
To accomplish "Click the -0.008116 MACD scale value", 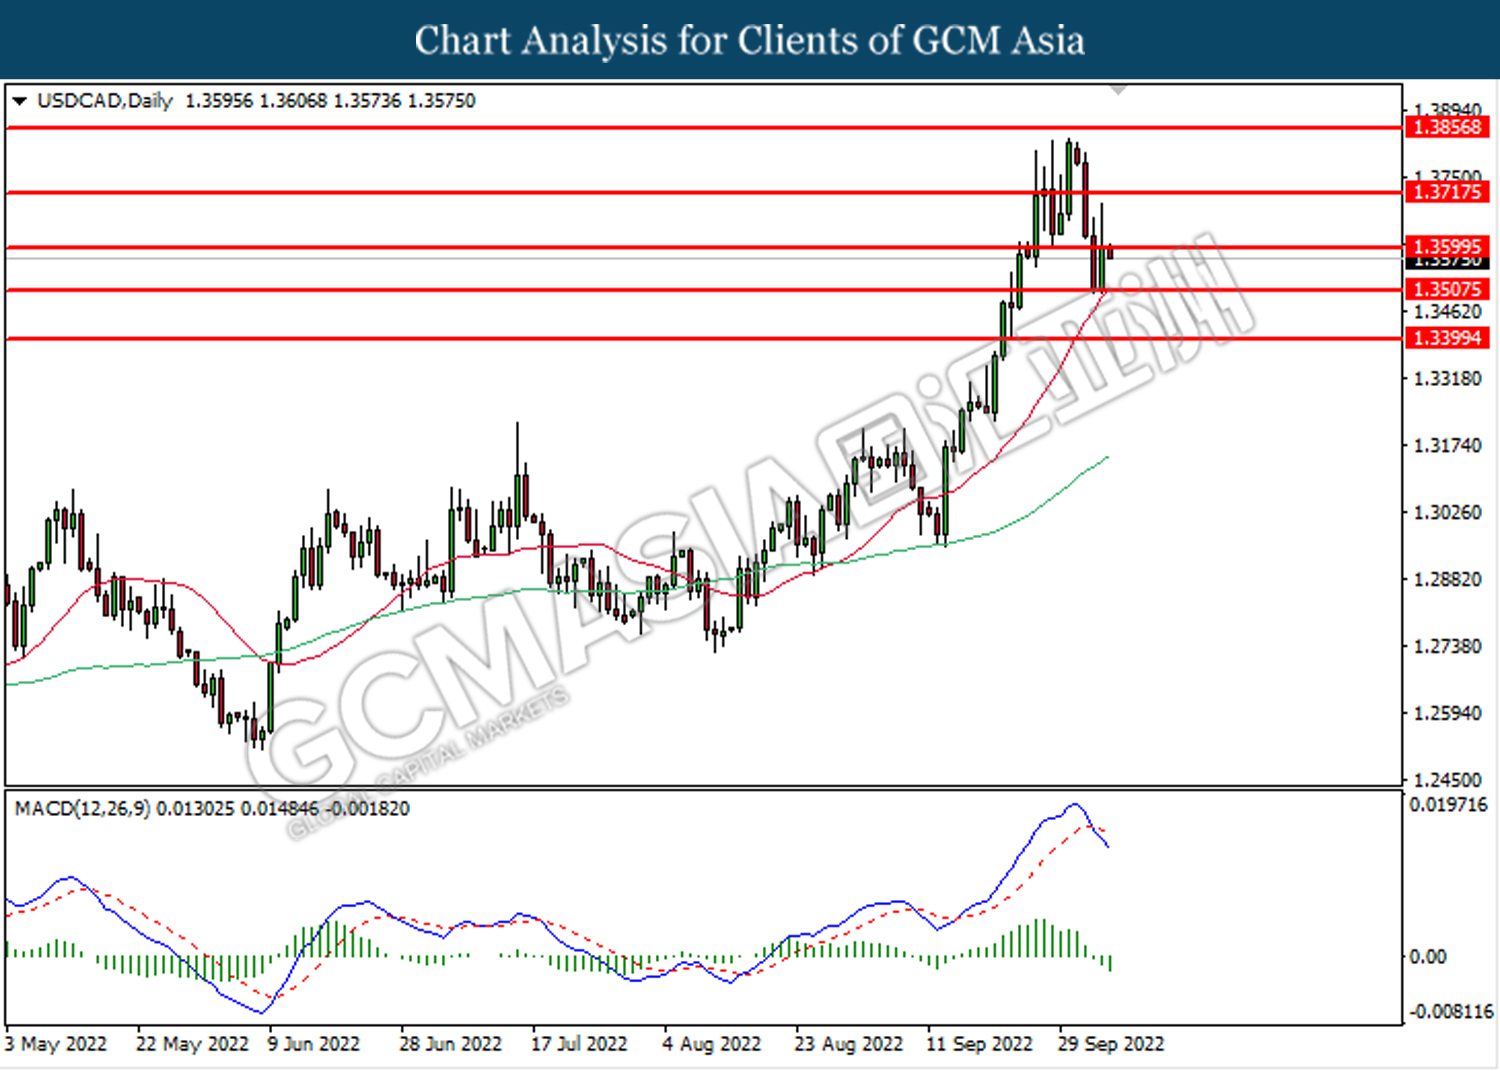I will click(x=1451, y=1012).
